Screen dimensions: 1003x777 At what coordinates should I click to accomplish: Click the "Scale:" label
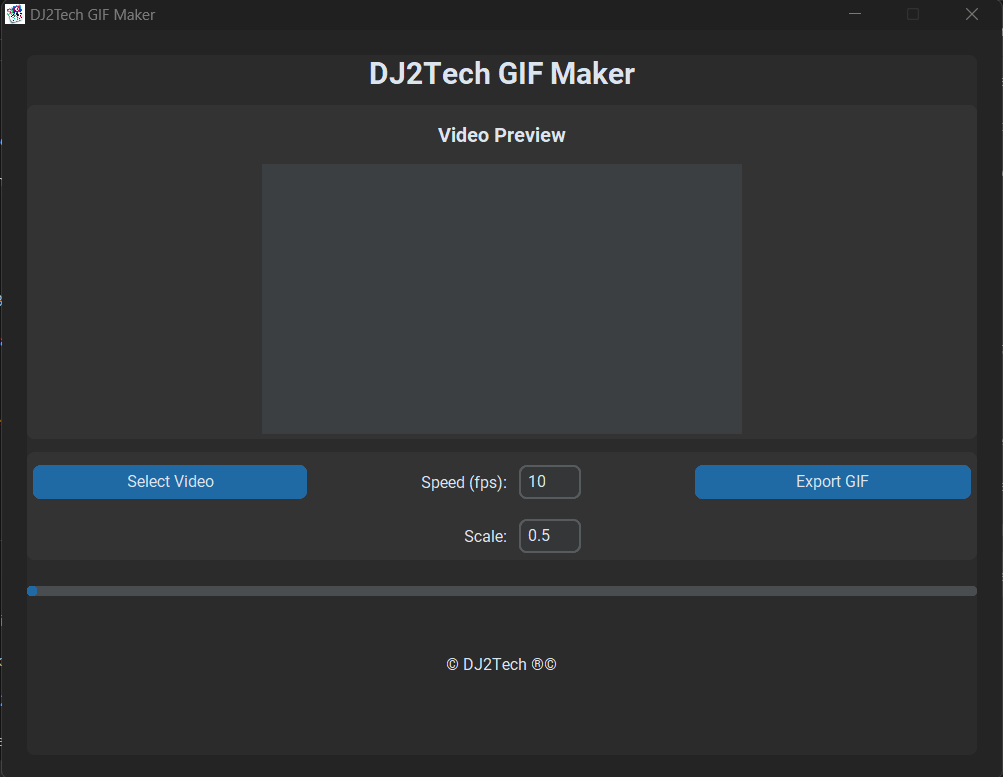coord(485,536)
